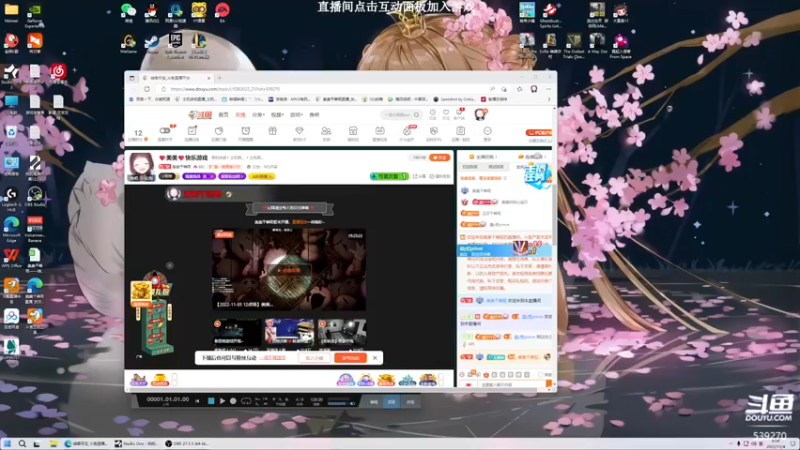Launch NetEase Cloud Music red icon

coord(58,73)
